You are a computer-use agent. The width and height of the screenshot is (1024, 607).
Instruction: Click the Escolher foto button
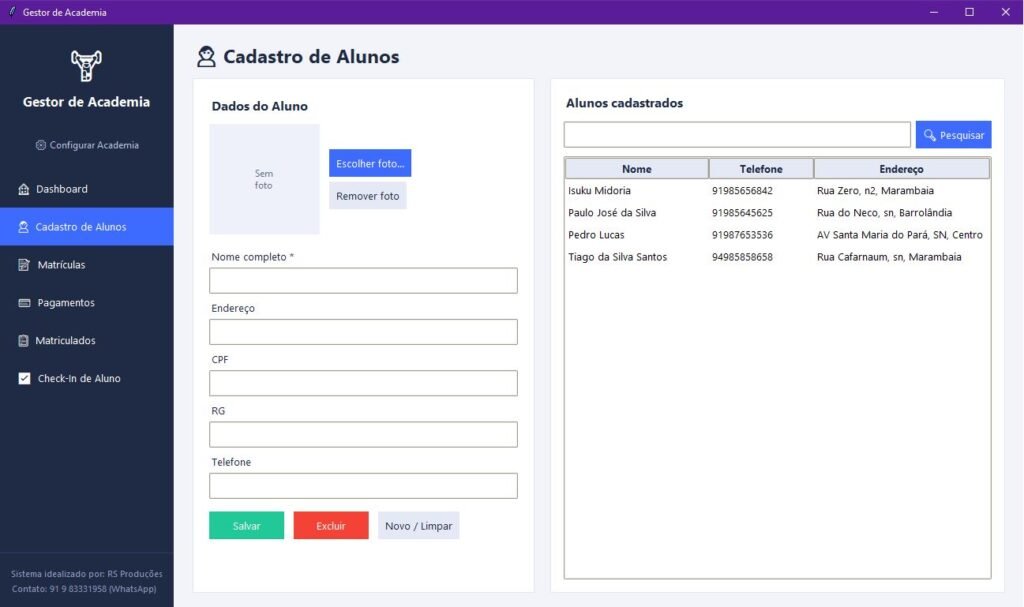[370, 163]
